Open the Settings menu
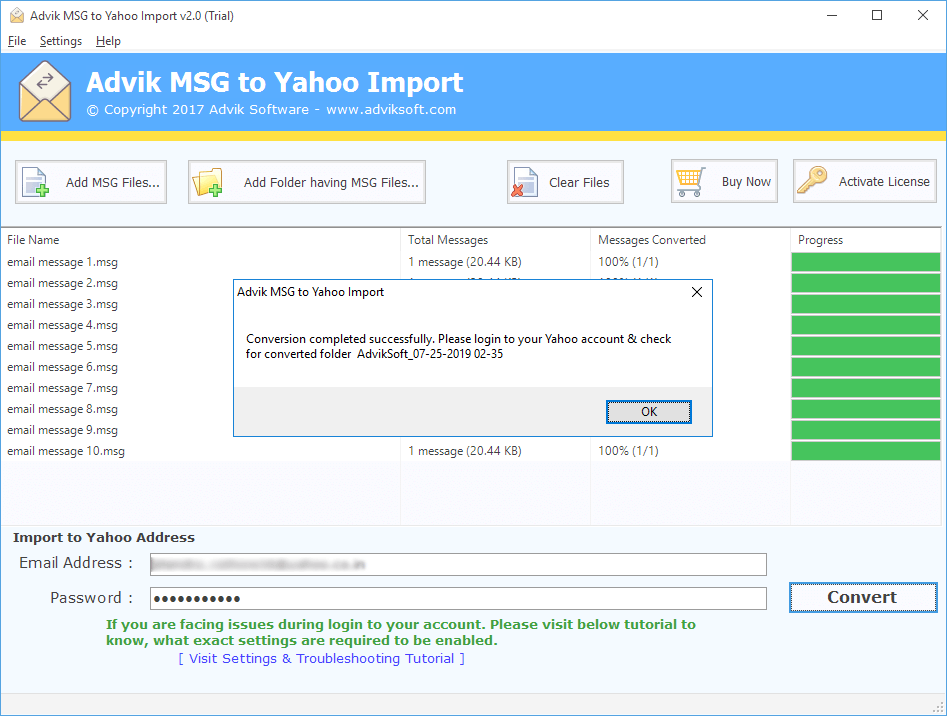This screenshot has height=716, width=947. pos(60,41)
